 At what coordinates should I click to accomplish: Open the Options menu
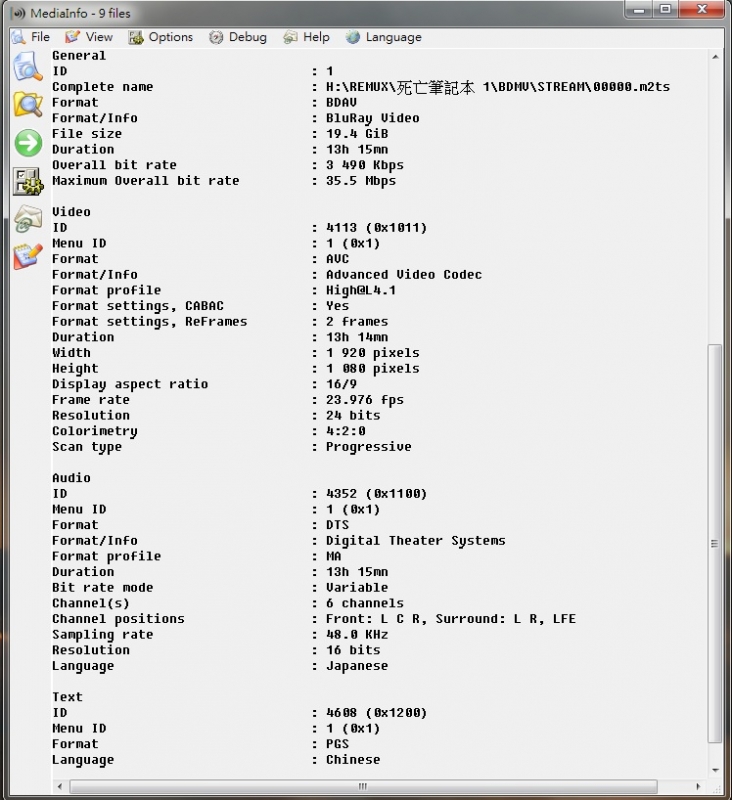tap(160, 37)
